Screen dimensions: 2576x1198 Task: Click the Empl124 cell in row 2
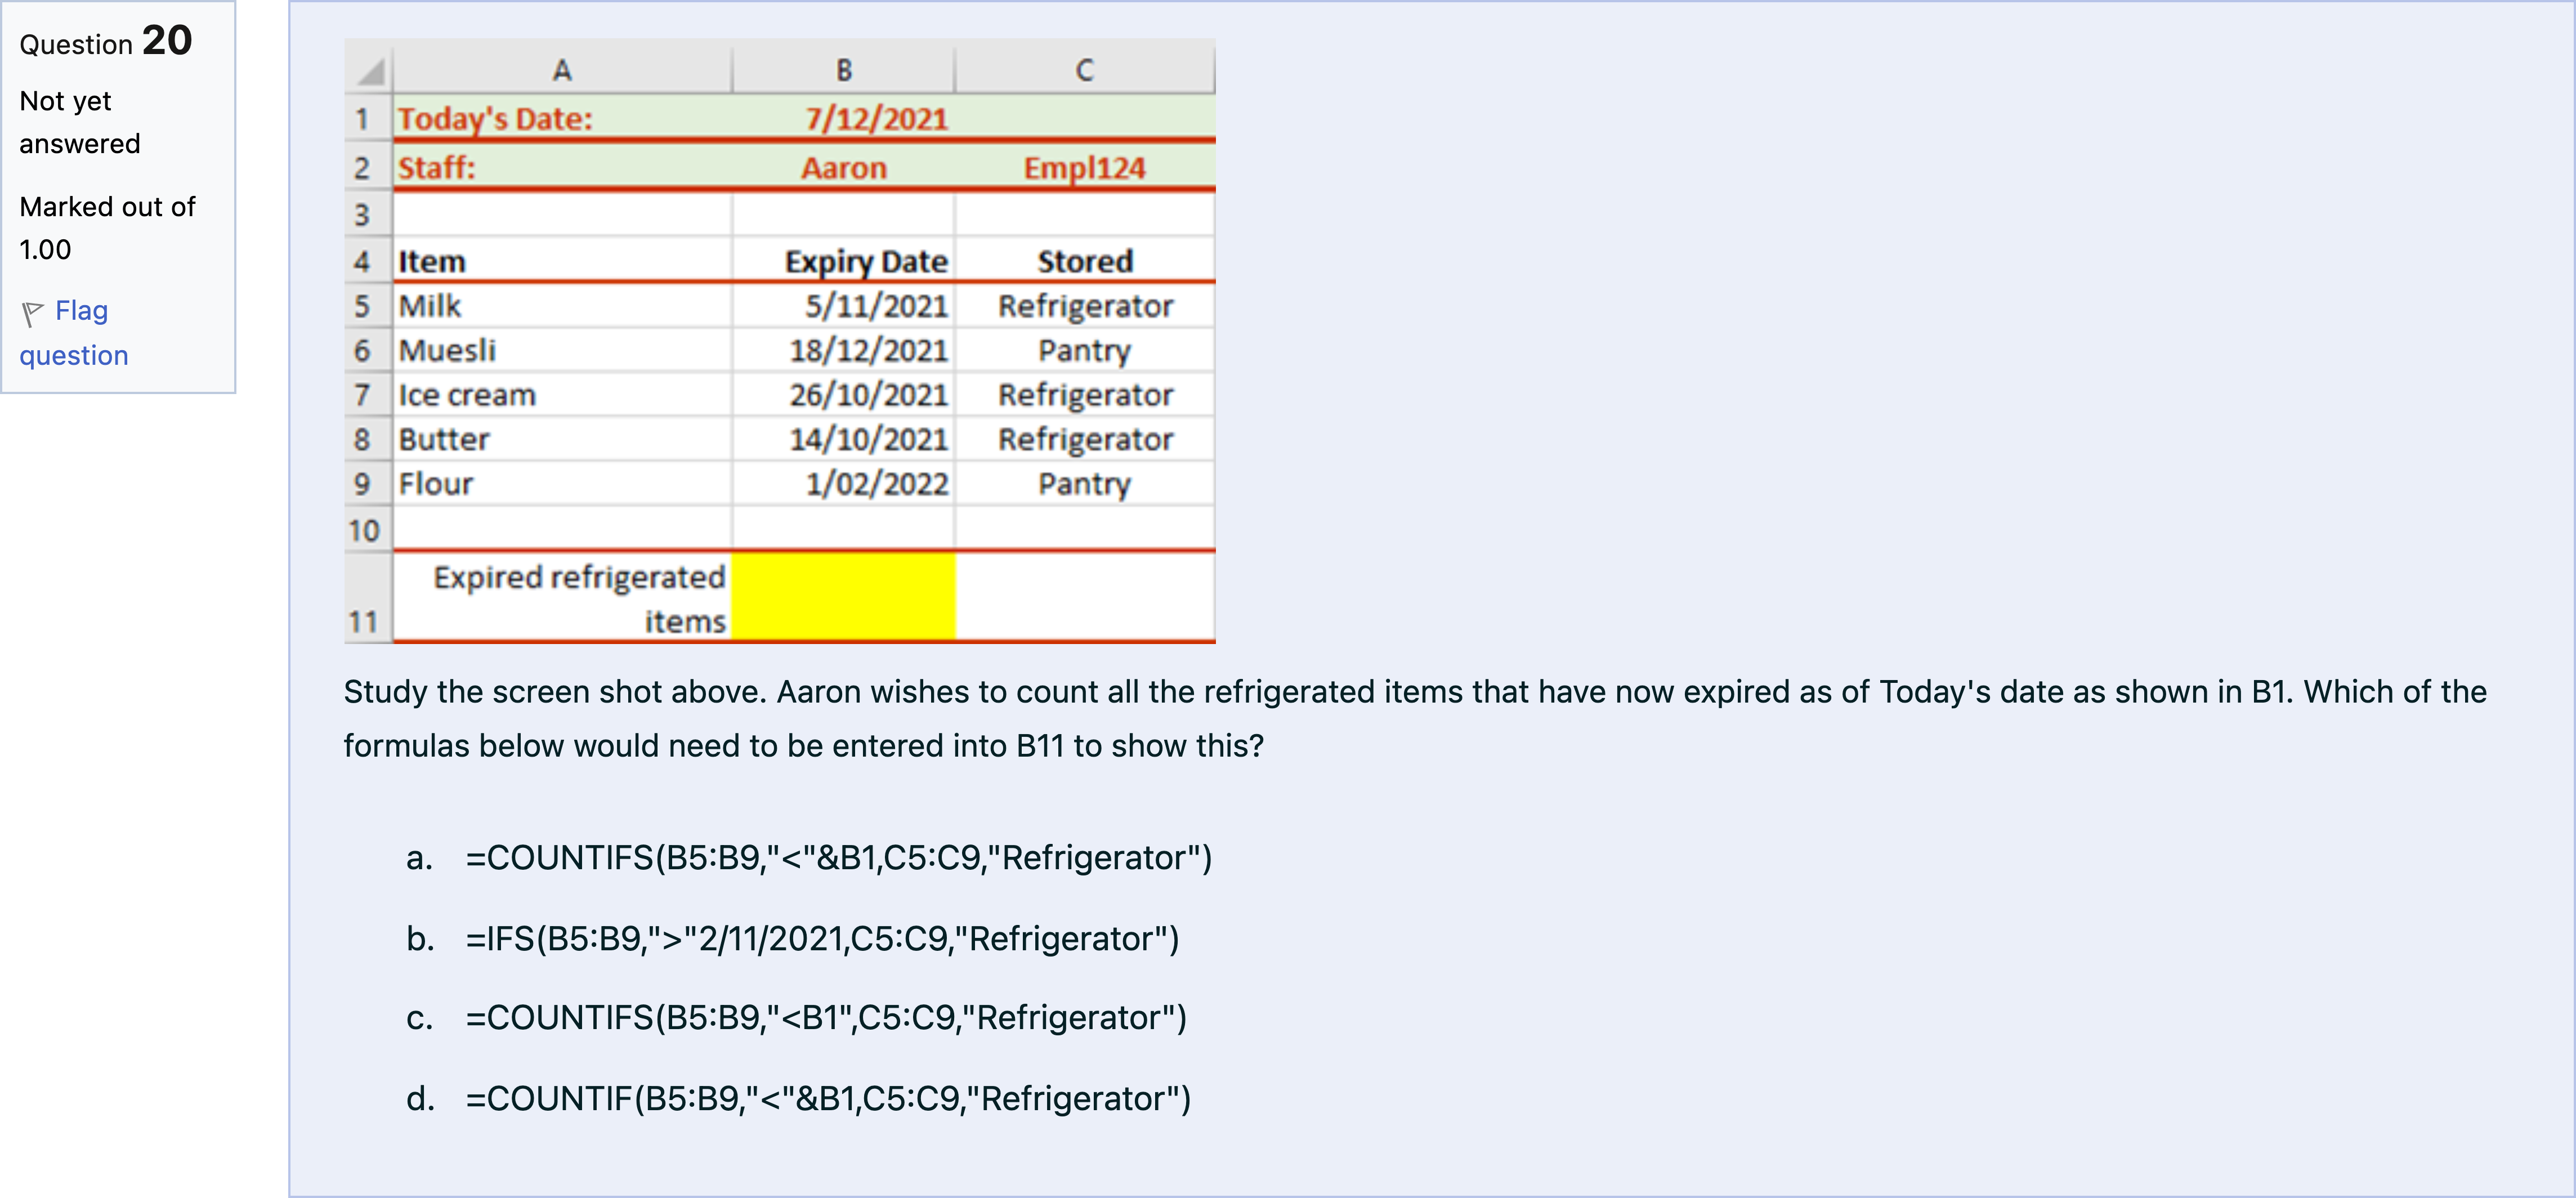1084,168
